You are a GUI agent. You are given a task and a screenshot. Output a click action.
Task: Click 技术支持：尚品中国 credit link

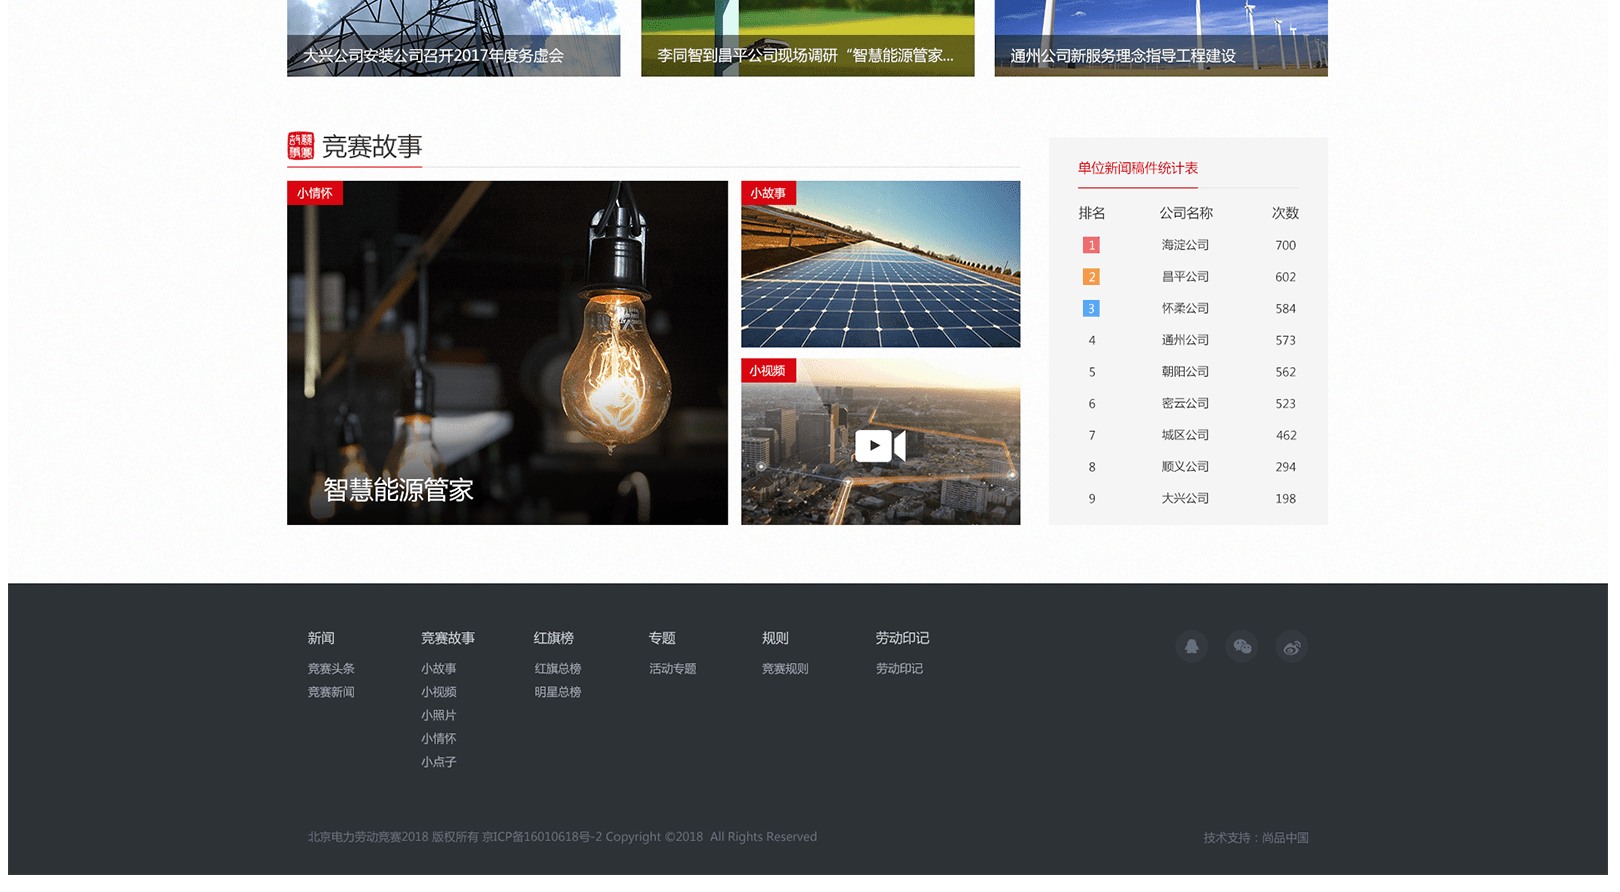point(1256,838)
